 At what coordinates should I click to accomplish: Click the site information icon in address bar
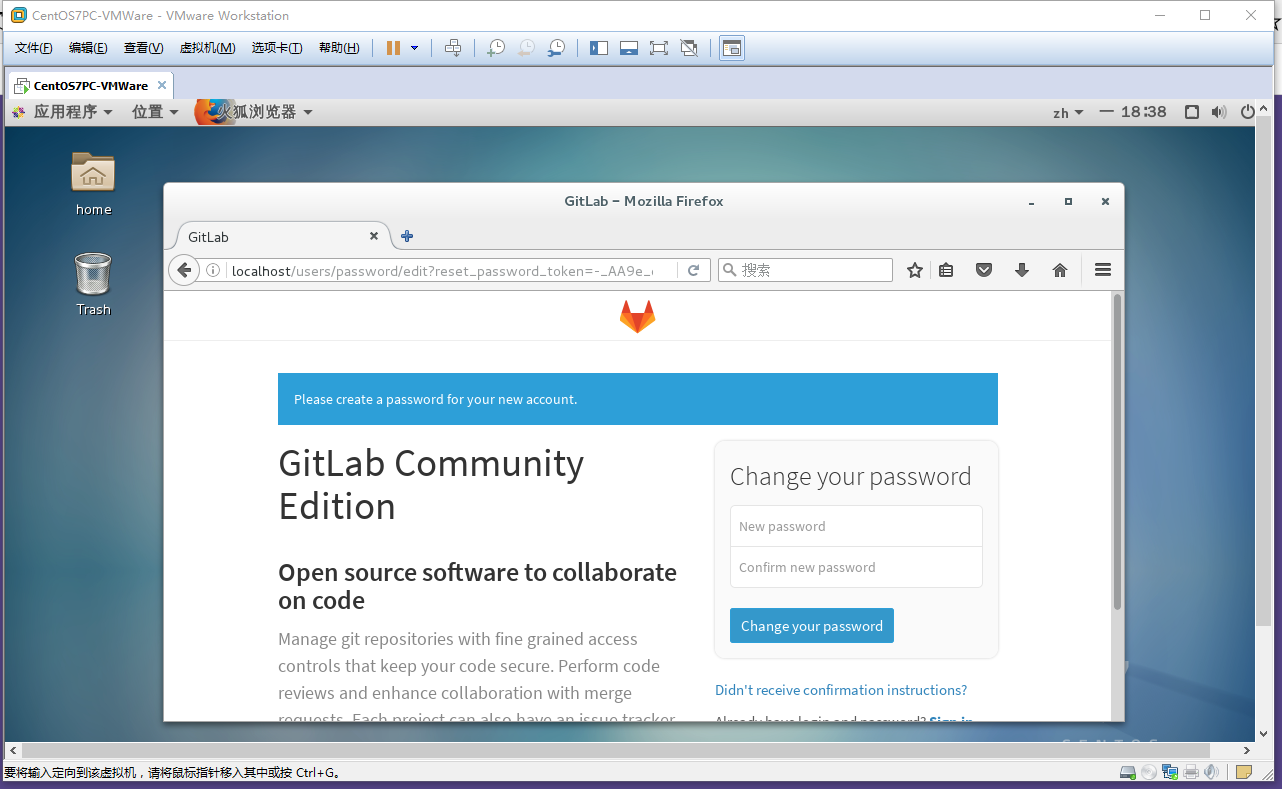tap(214, 270)
